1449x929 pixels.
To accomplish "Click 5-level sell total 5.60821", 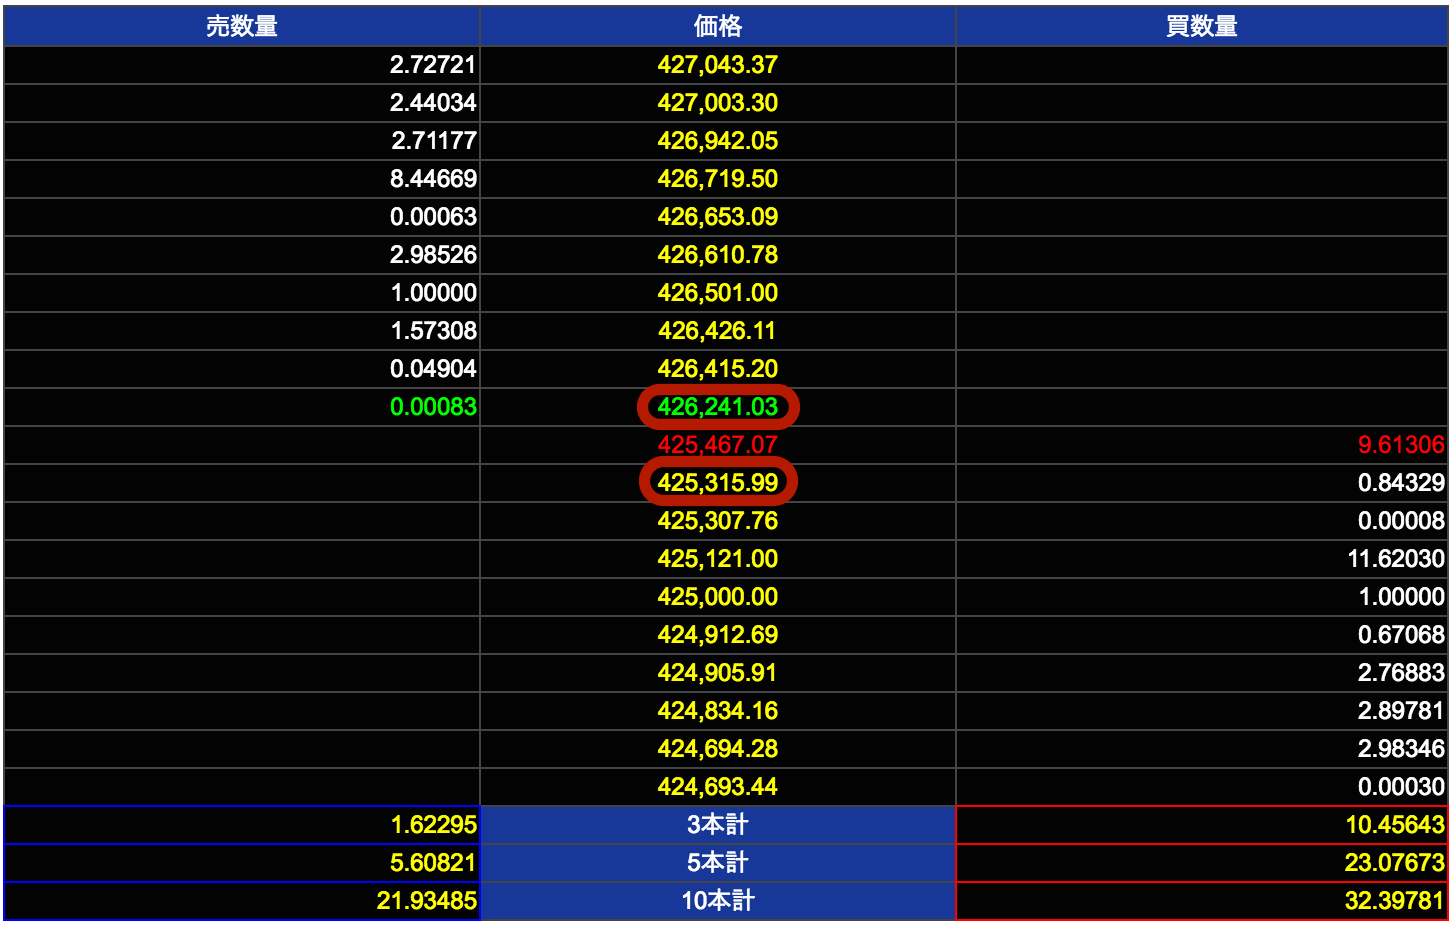I will tap(433, 863).
